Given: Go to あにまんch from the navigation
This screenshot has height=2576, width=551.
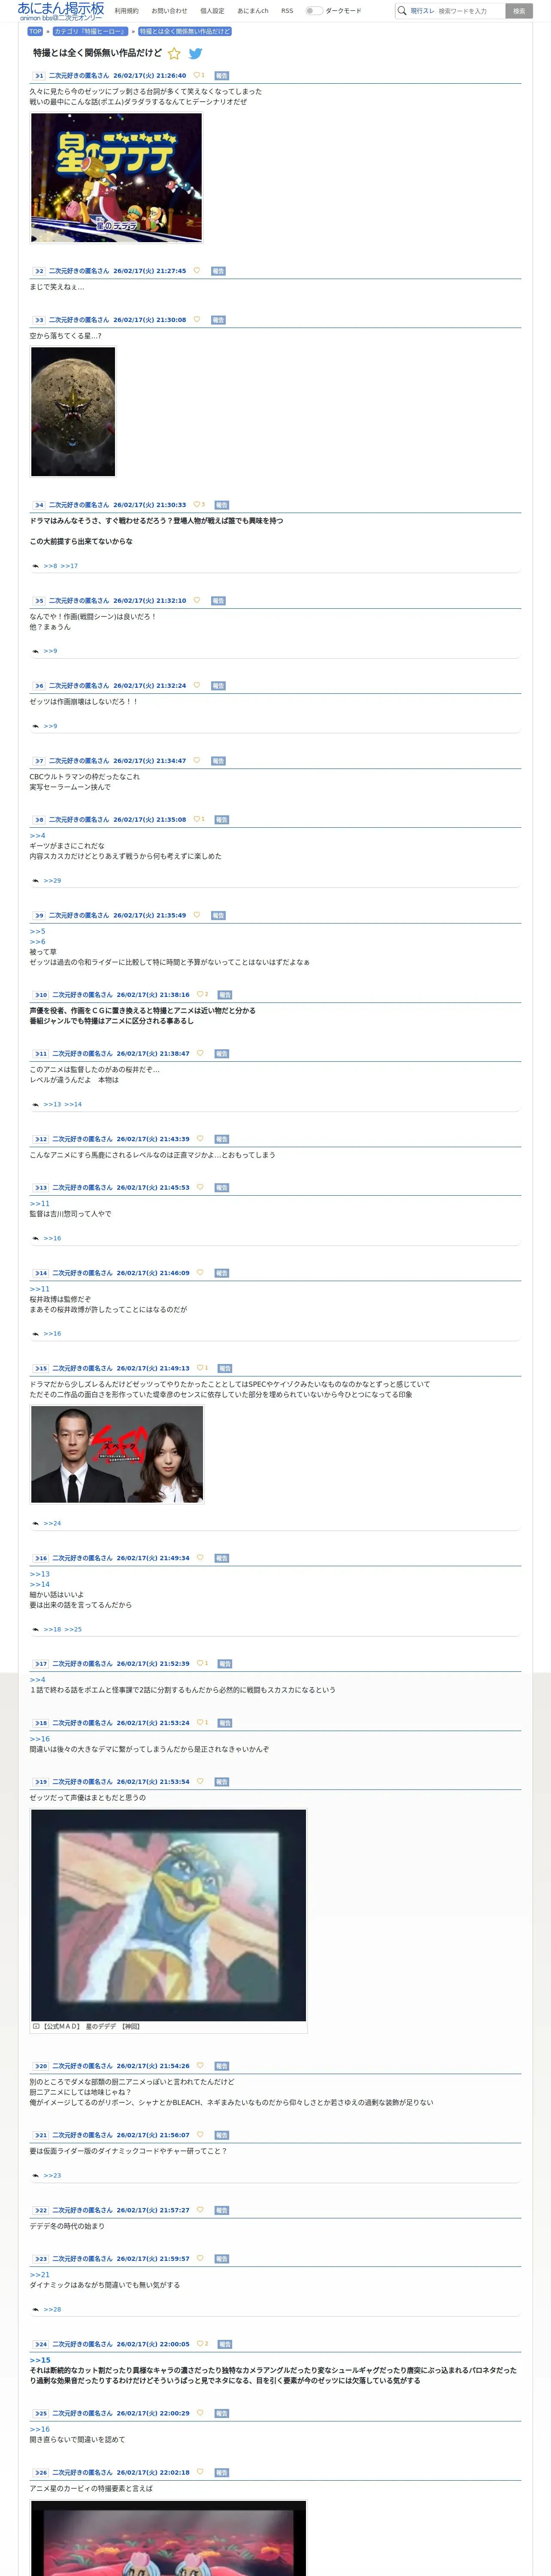Looking at the screenshot, I should (253, 11).
